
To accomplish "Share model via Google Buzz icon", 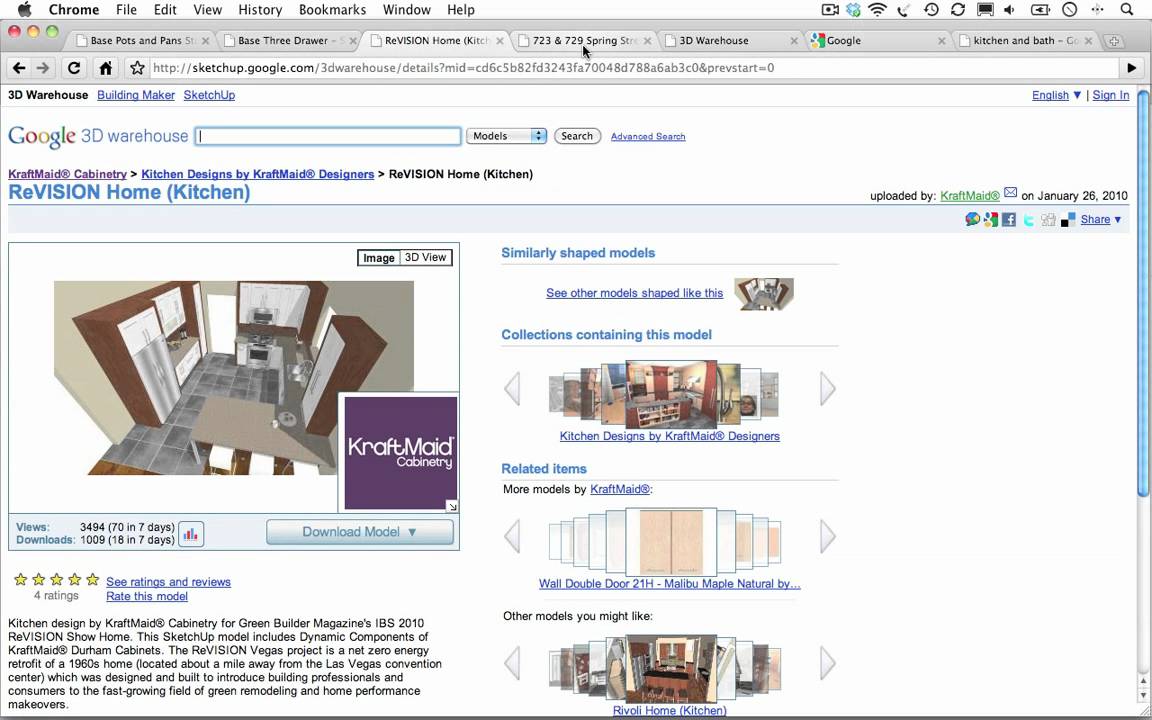I will click(973, 220).
